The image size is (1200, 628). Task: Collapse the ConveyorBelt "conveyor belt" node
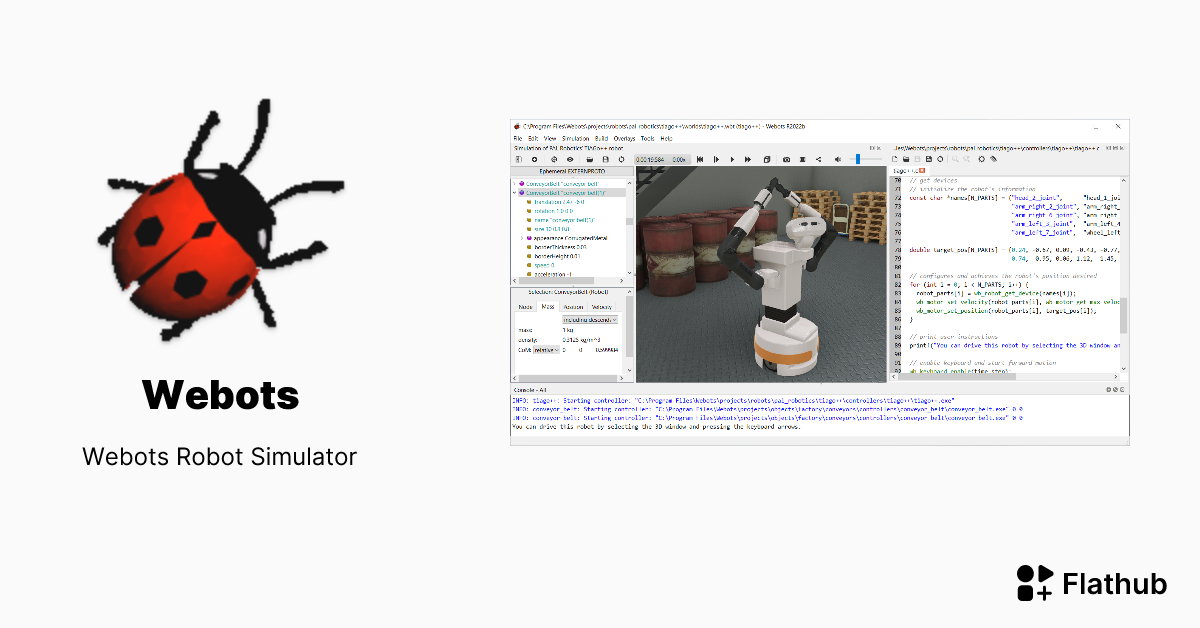514,192
